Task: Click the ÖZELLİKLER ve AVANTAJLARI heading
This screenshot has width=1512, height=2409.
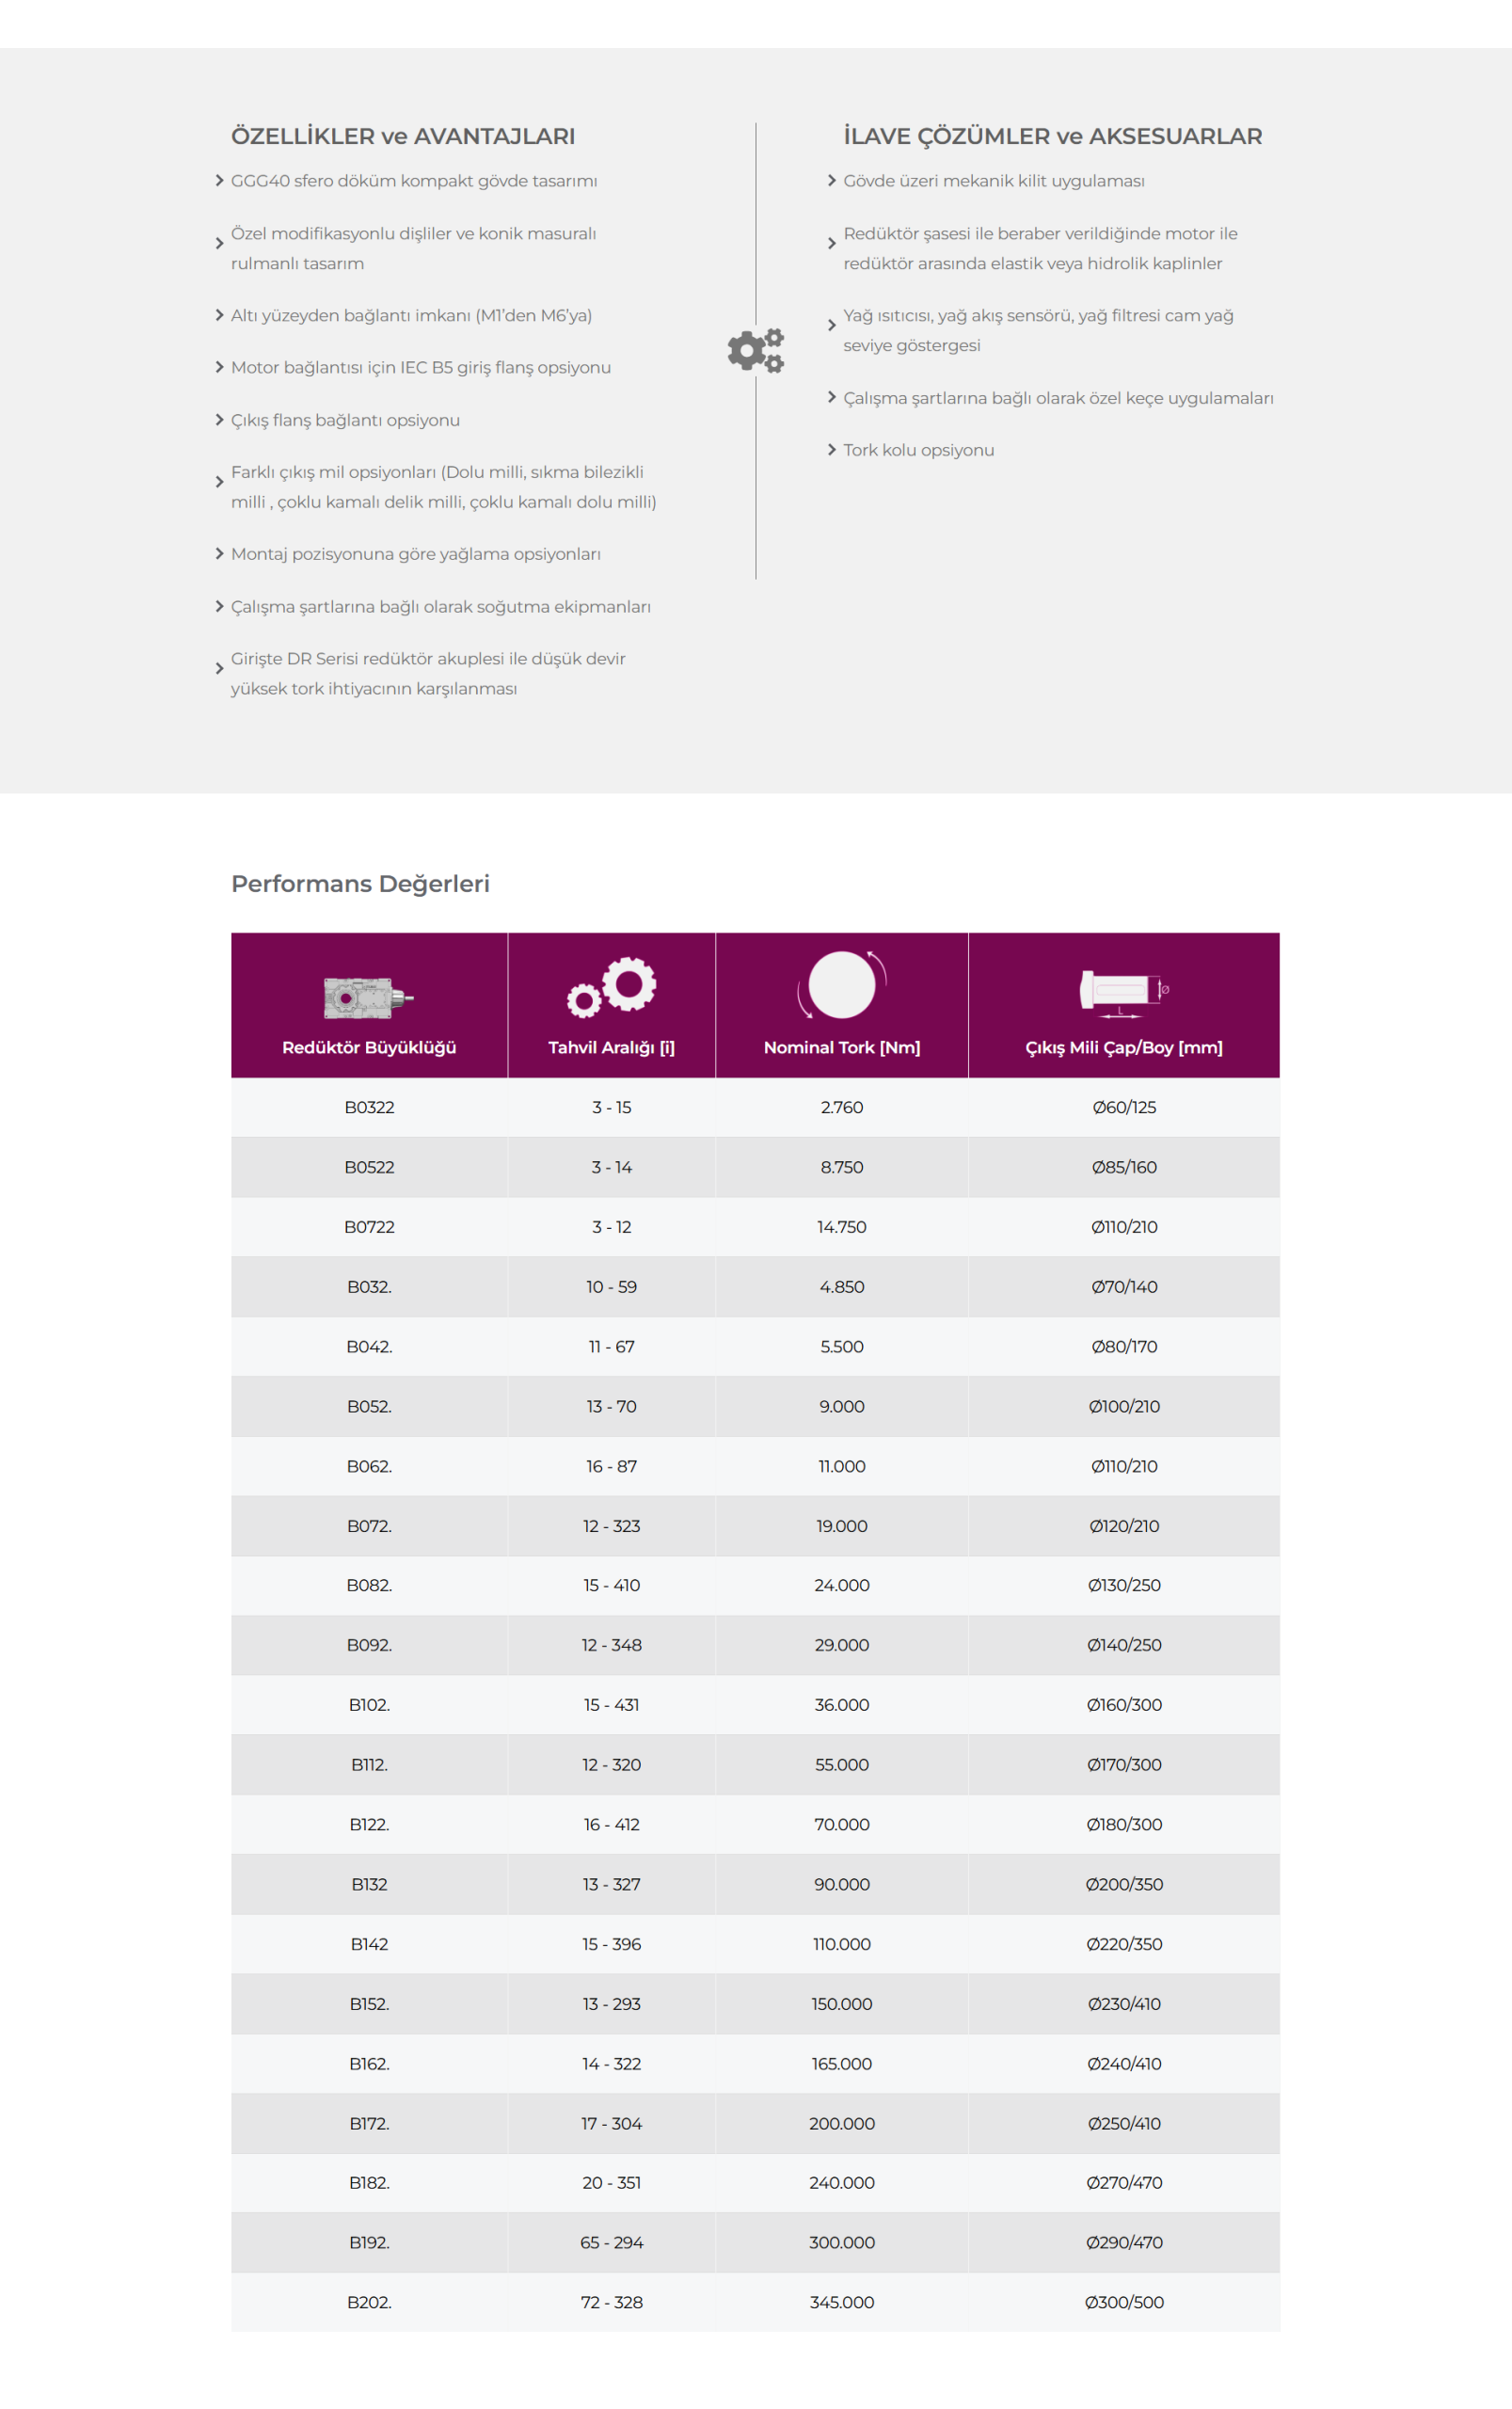Action: click(403, 136)
